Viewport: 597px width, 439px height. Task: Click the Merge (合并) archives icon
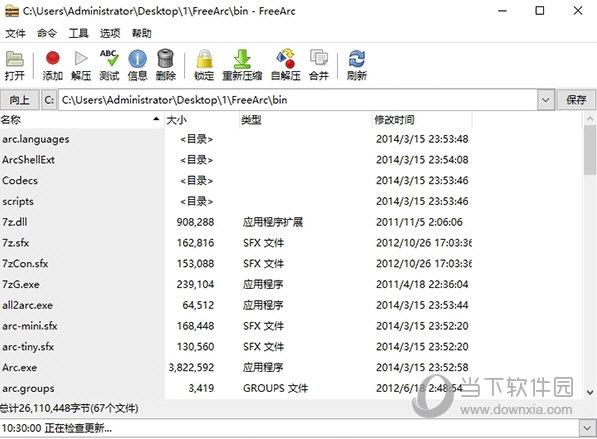click(x=319, y=58)
